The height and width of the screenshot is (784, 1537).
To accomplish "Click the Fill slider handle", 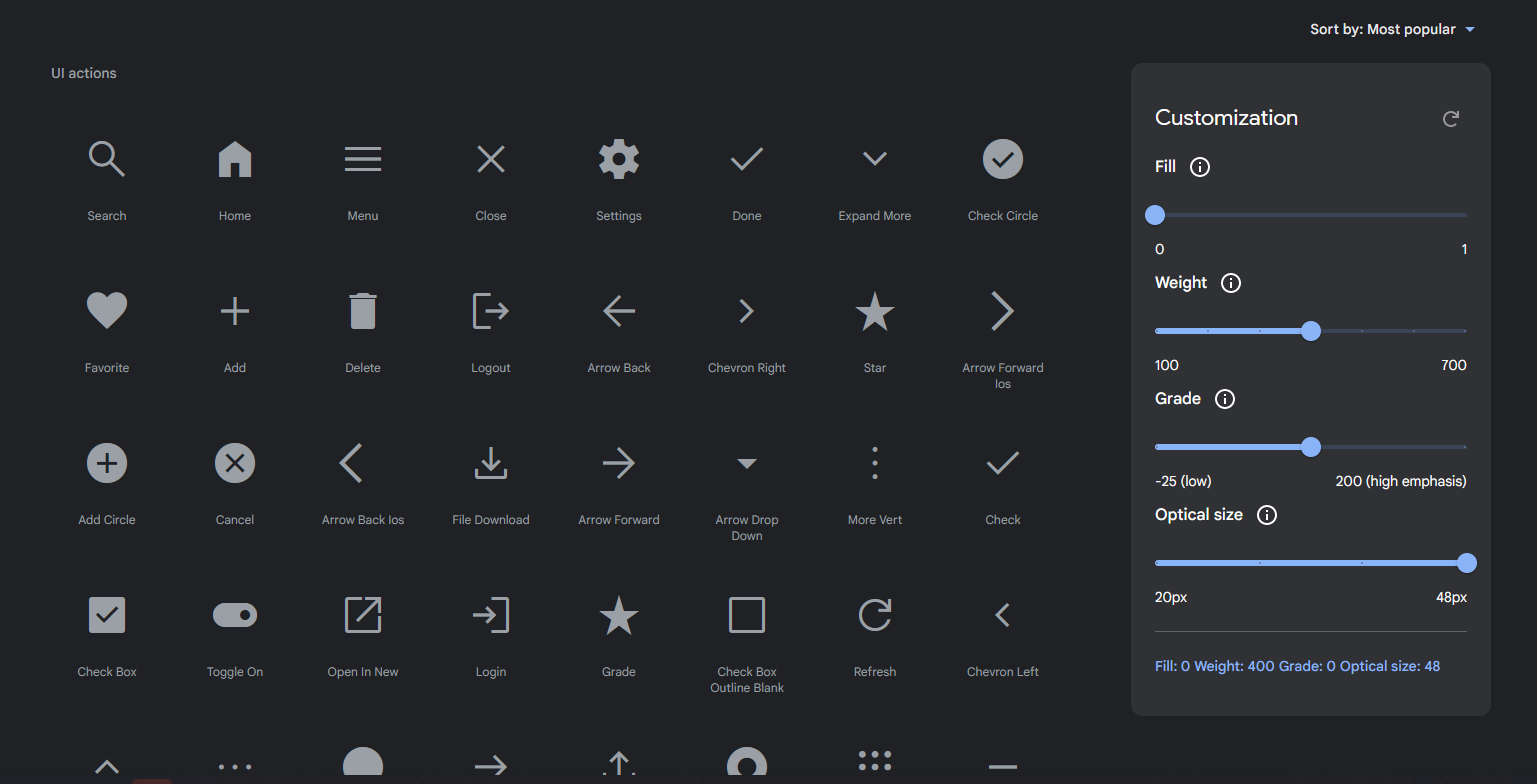I will [x=1155, y=215].
